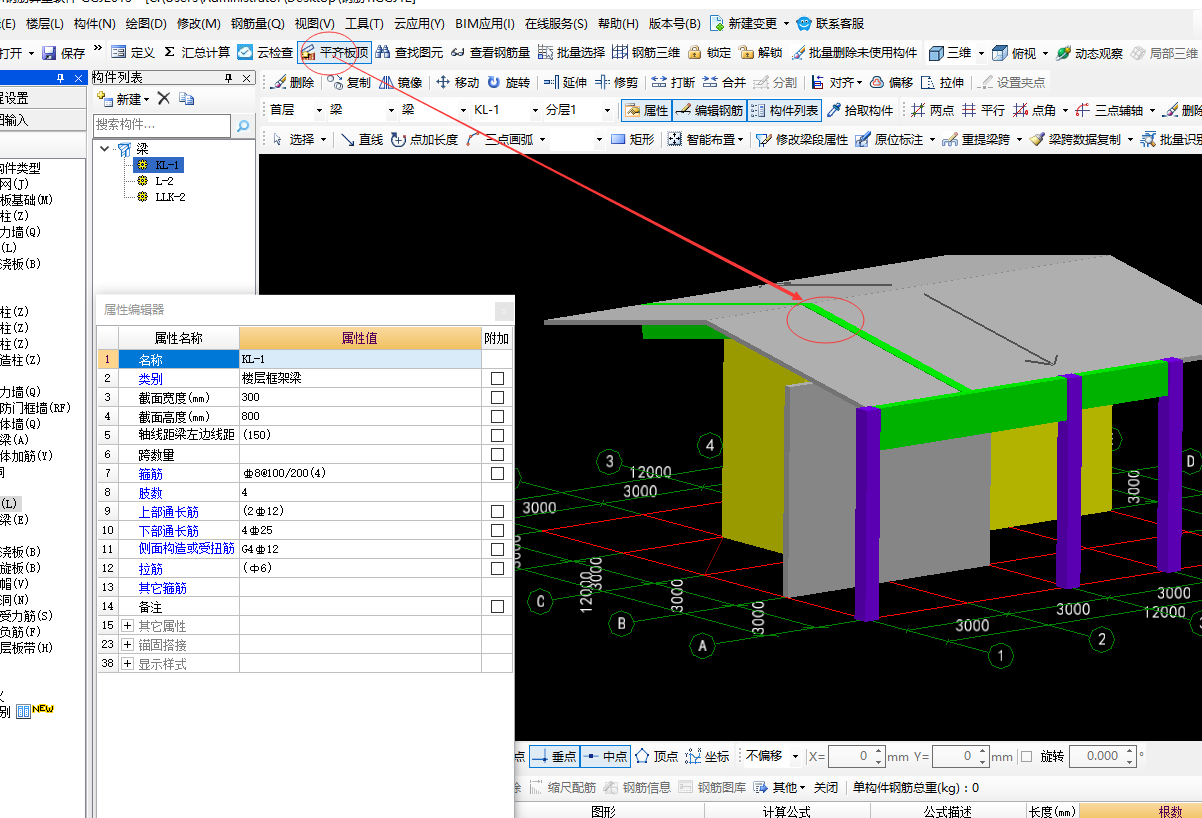Screen dimensions: 1202x818
Task: Open the 工具(T) menu
Action: [x=365, y=23]
